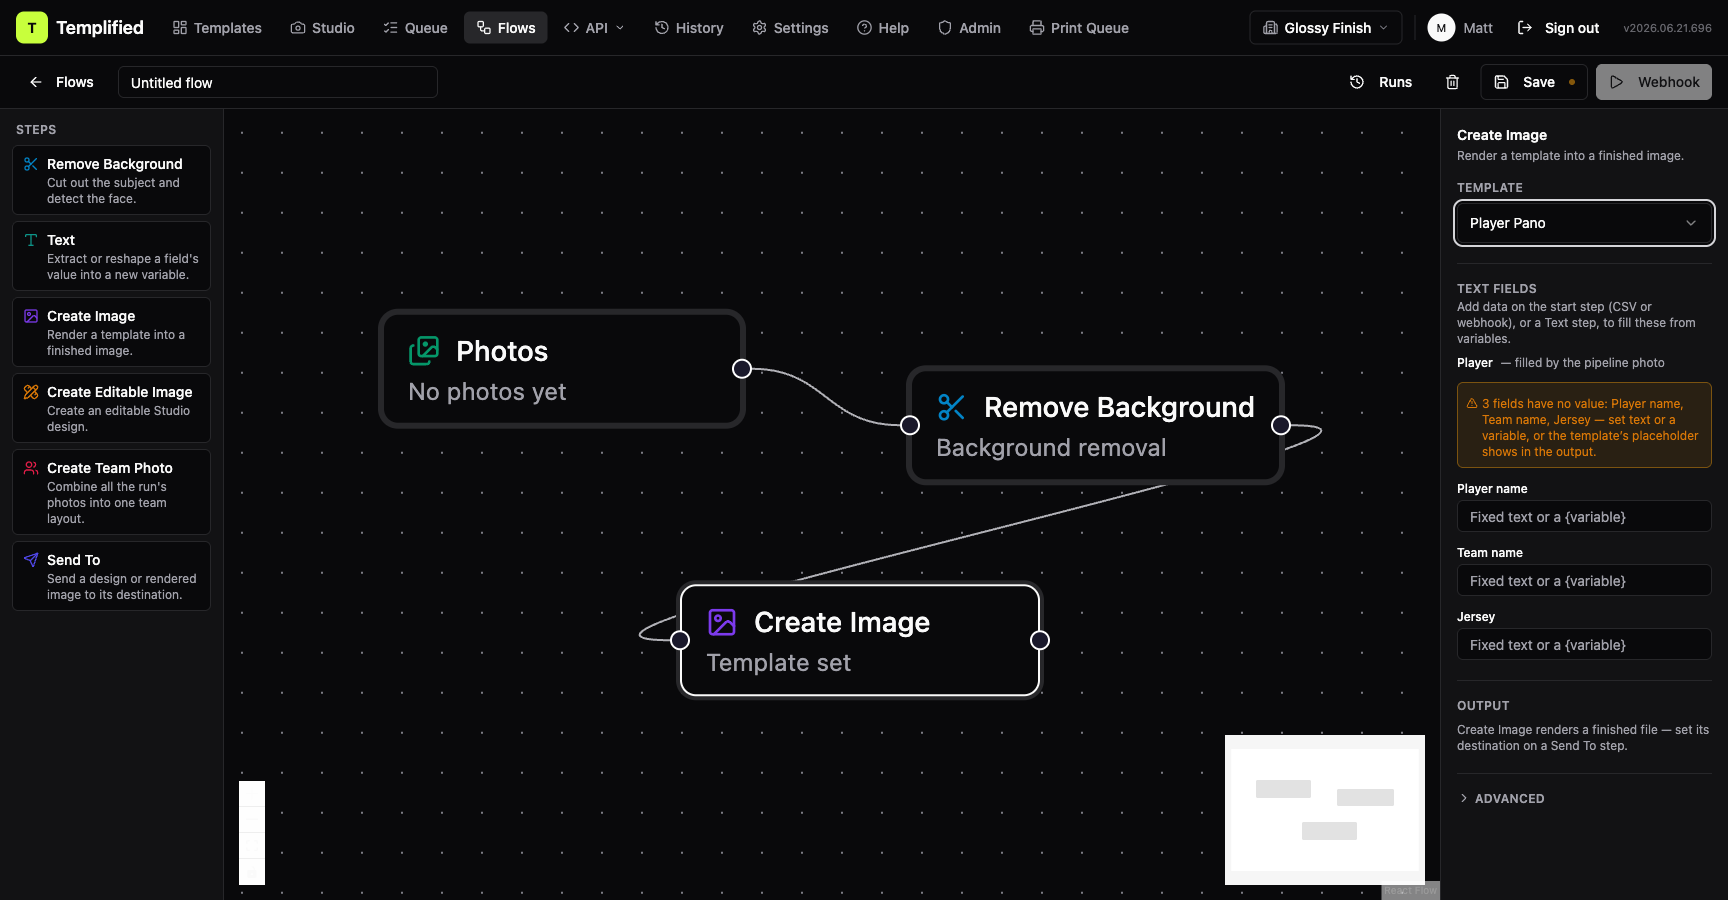Click the Create Editable Image step icon
This screenshot has width=1728, height=900.
tap(31, 392)
